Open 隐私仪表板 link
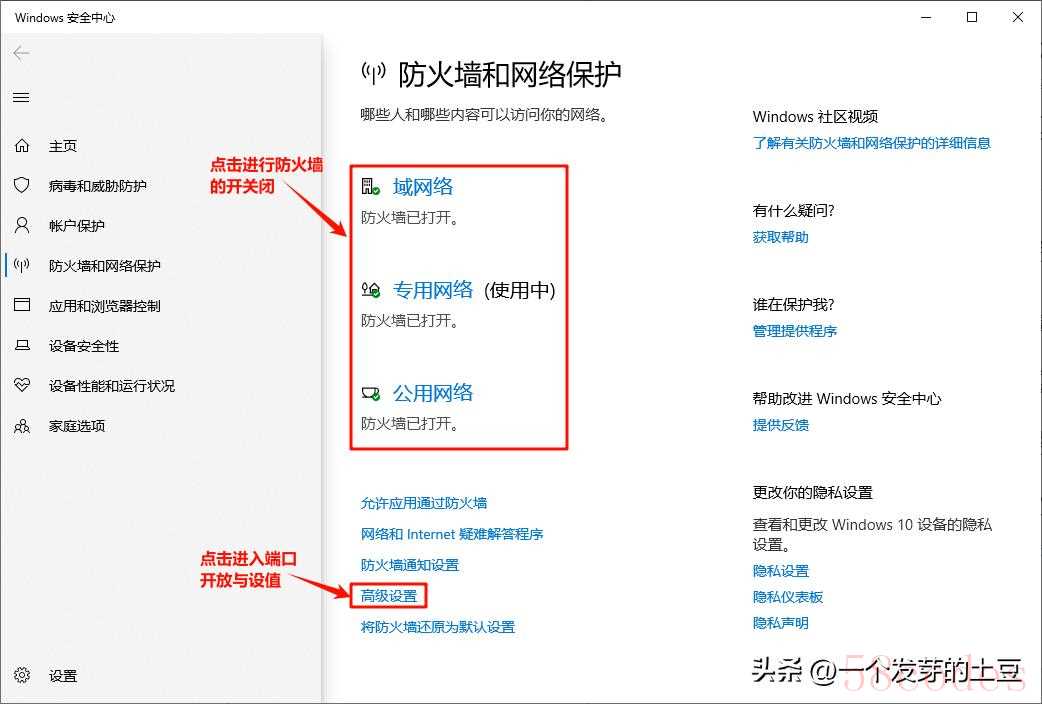1042x704 pixels. pos(787,597)
